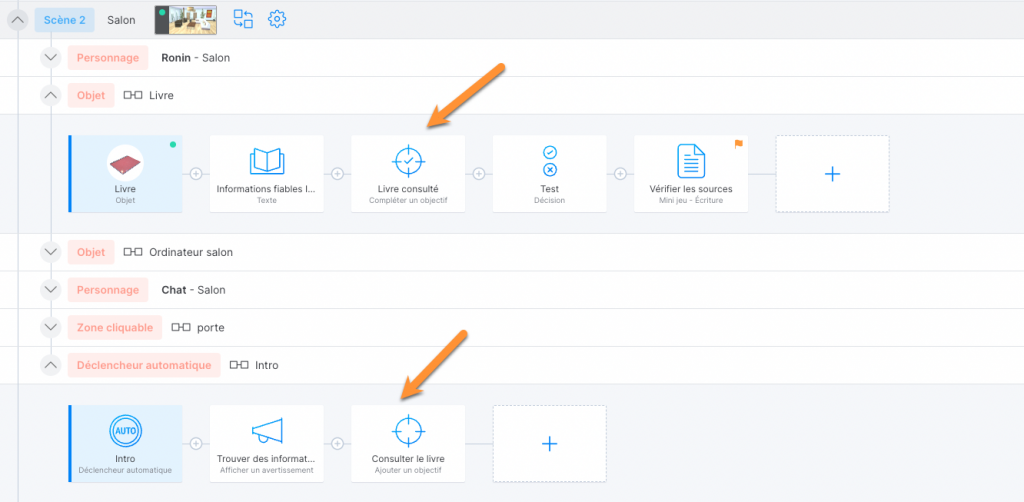Open the Livre consulté objective block
The width and height of the screenshot is (1024, 502).
coord(408,174)
